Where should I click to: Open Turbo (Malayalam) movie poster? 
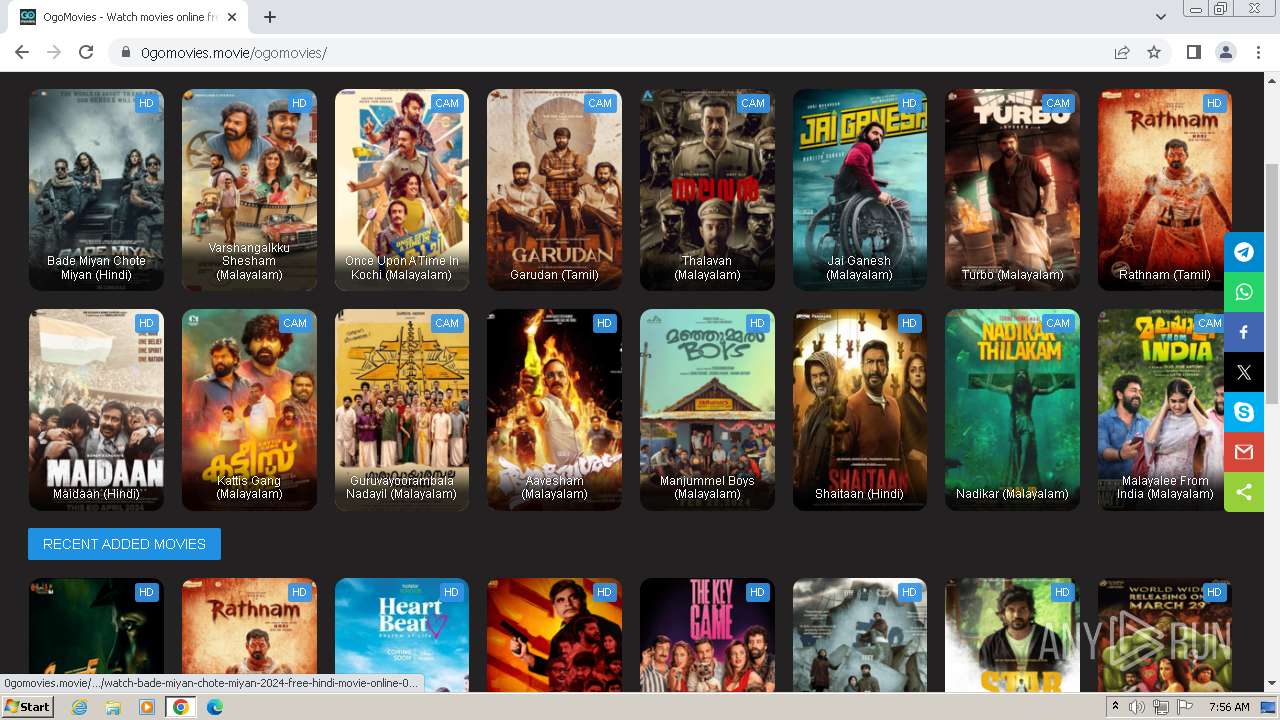click(x=1012, y=190)
